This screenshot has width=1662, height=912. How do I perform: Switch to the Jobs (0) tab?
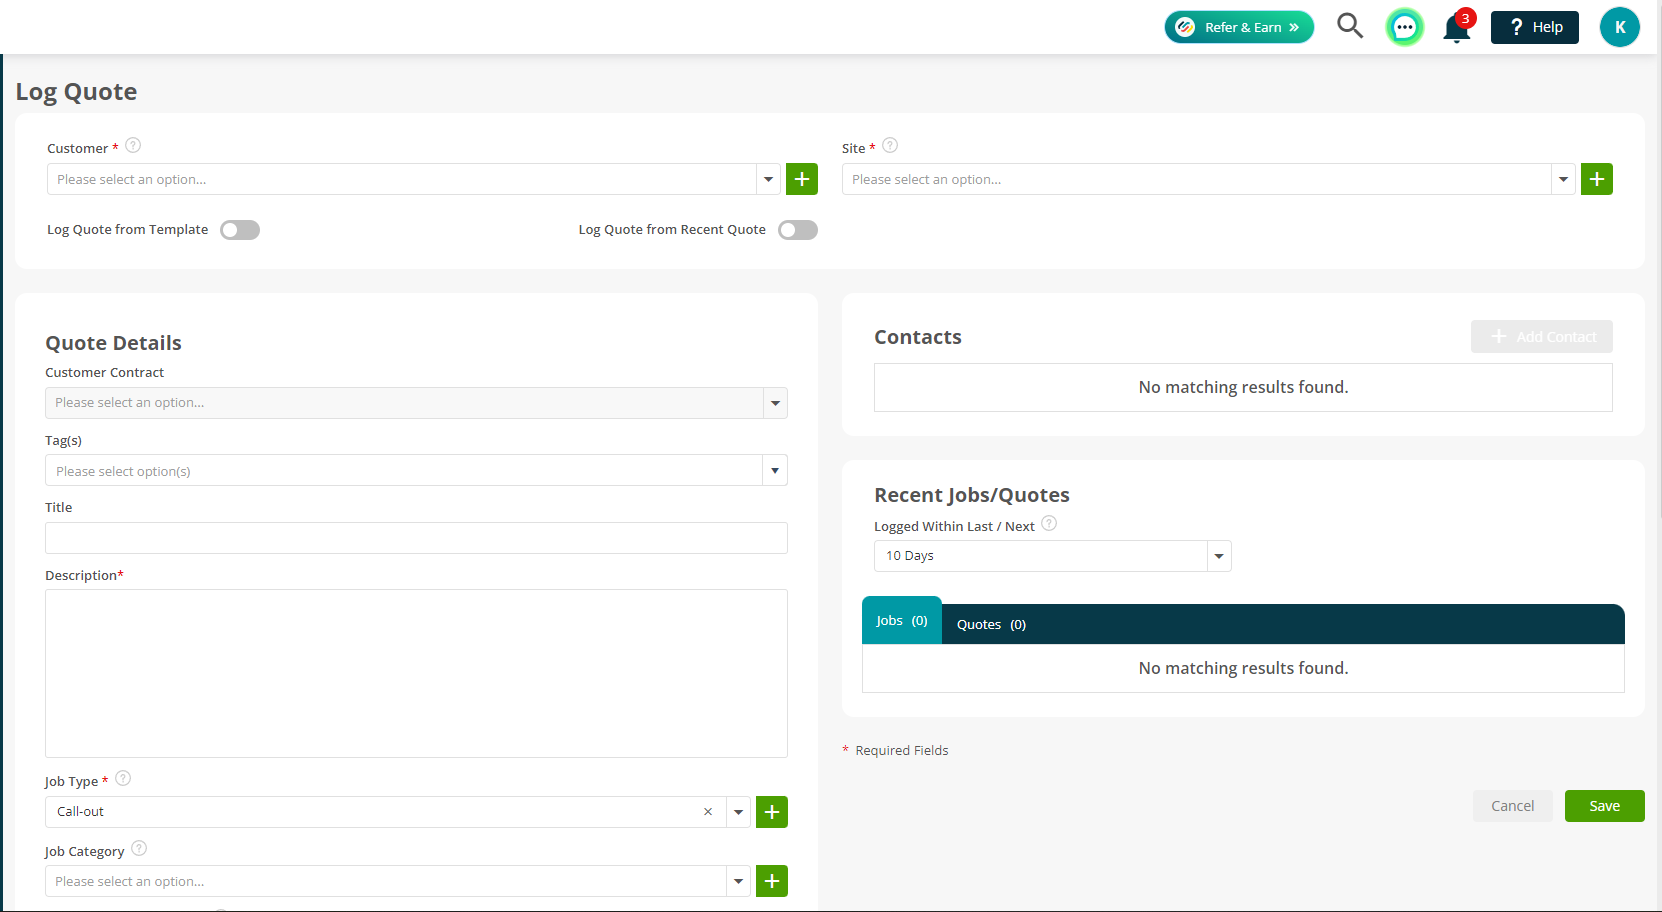click(x=902, y=621)
